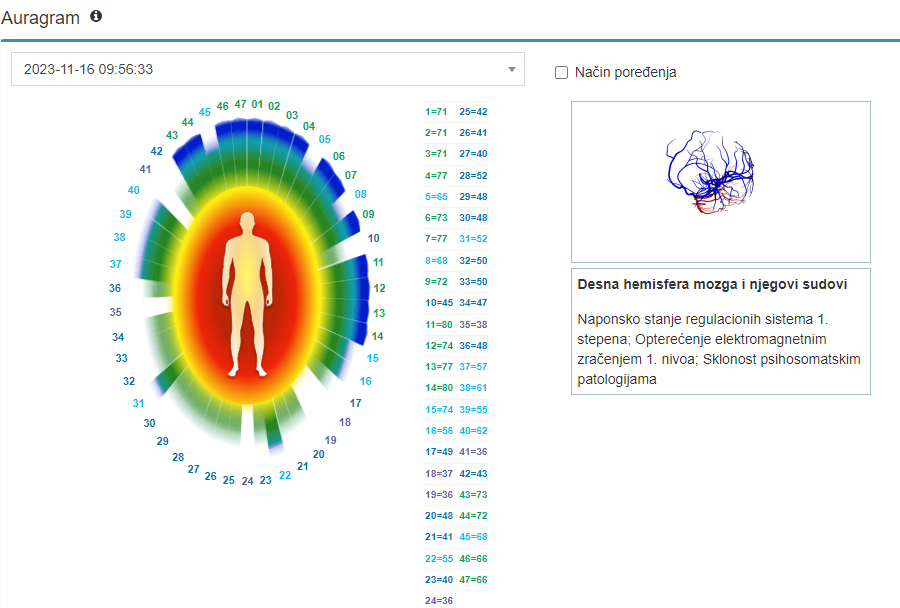
Task: Select segment number 47 on the aura ring
Action: (x=240, y=104)
